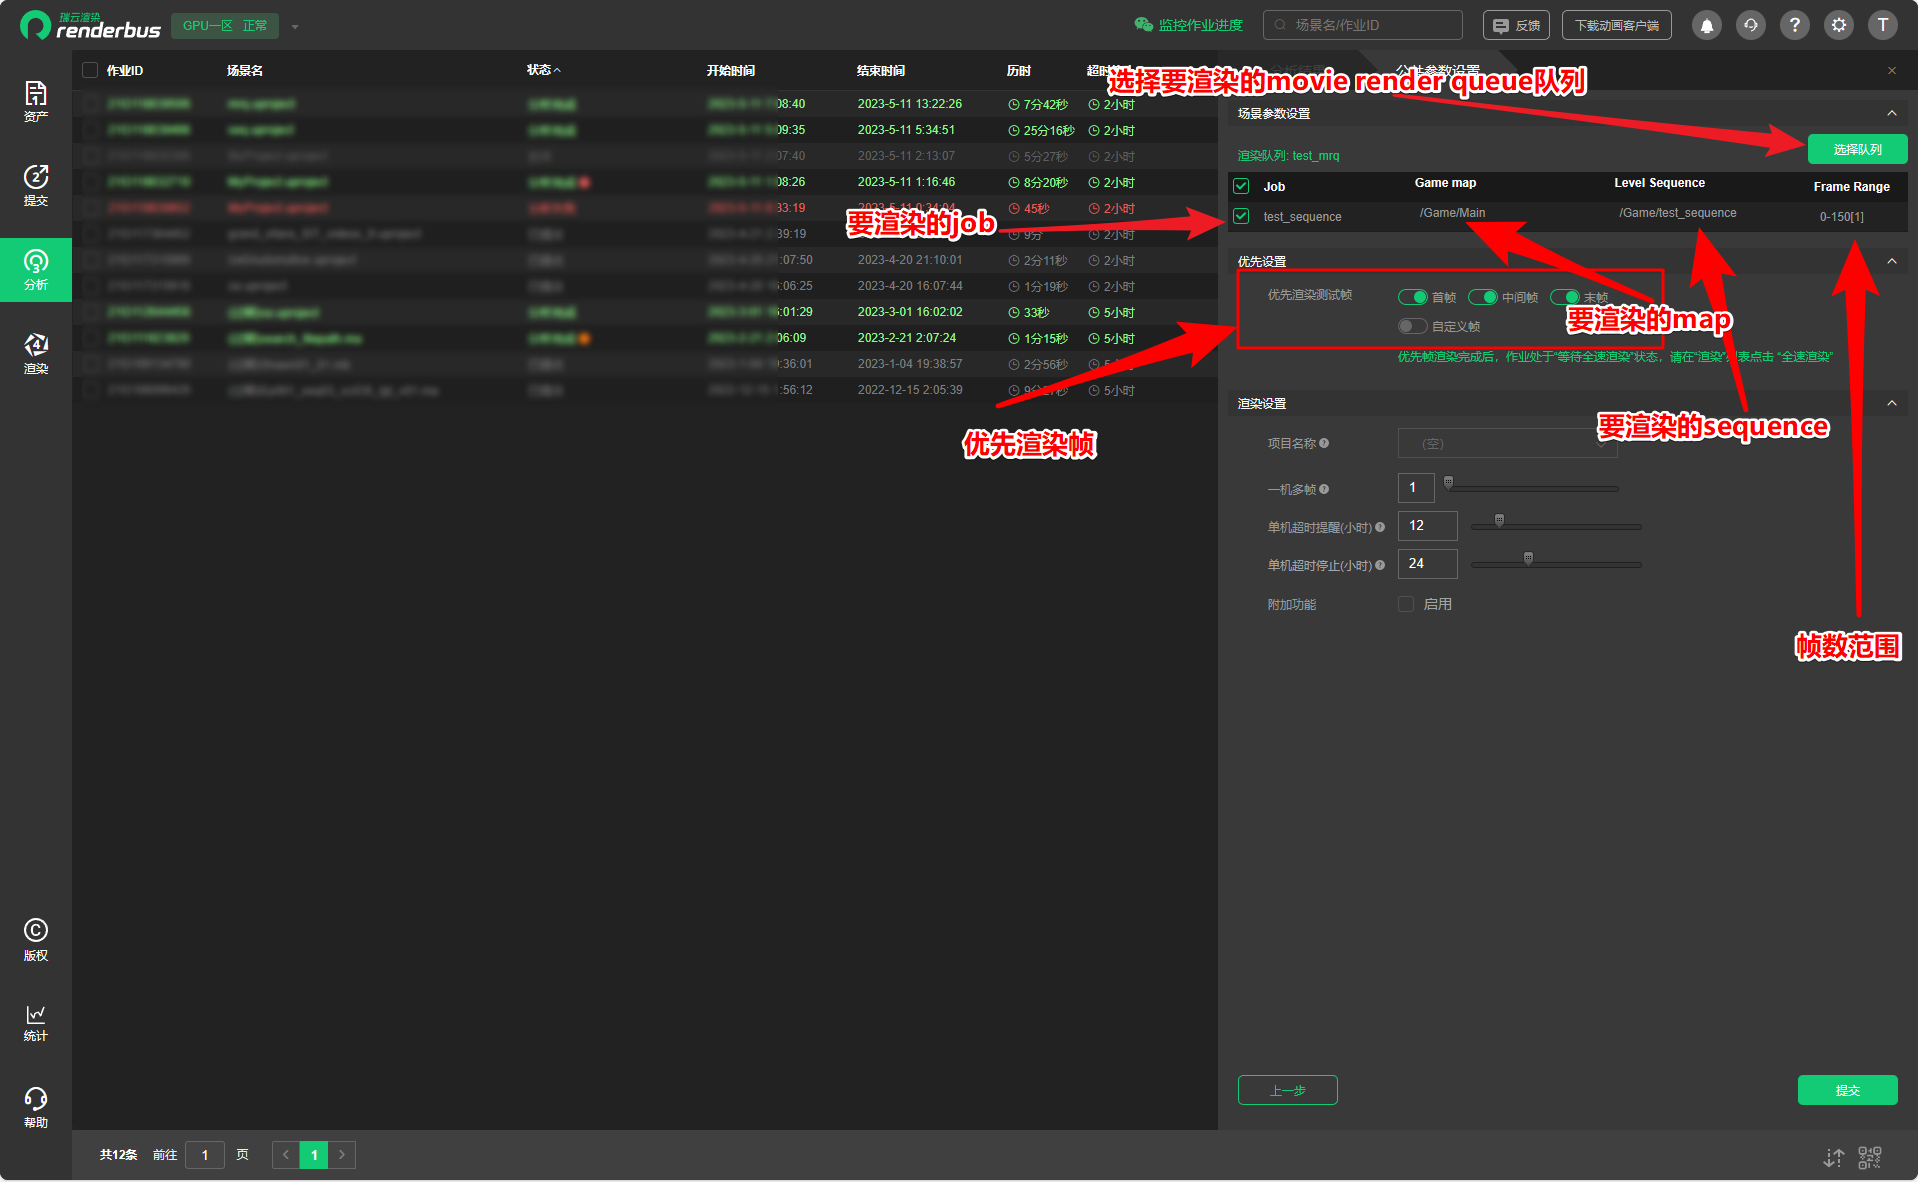Click the row ending 2023-5-11 13:22:26
Image resolution: width=1918 pixels, height=1182 pixels.
pos(645,104)
